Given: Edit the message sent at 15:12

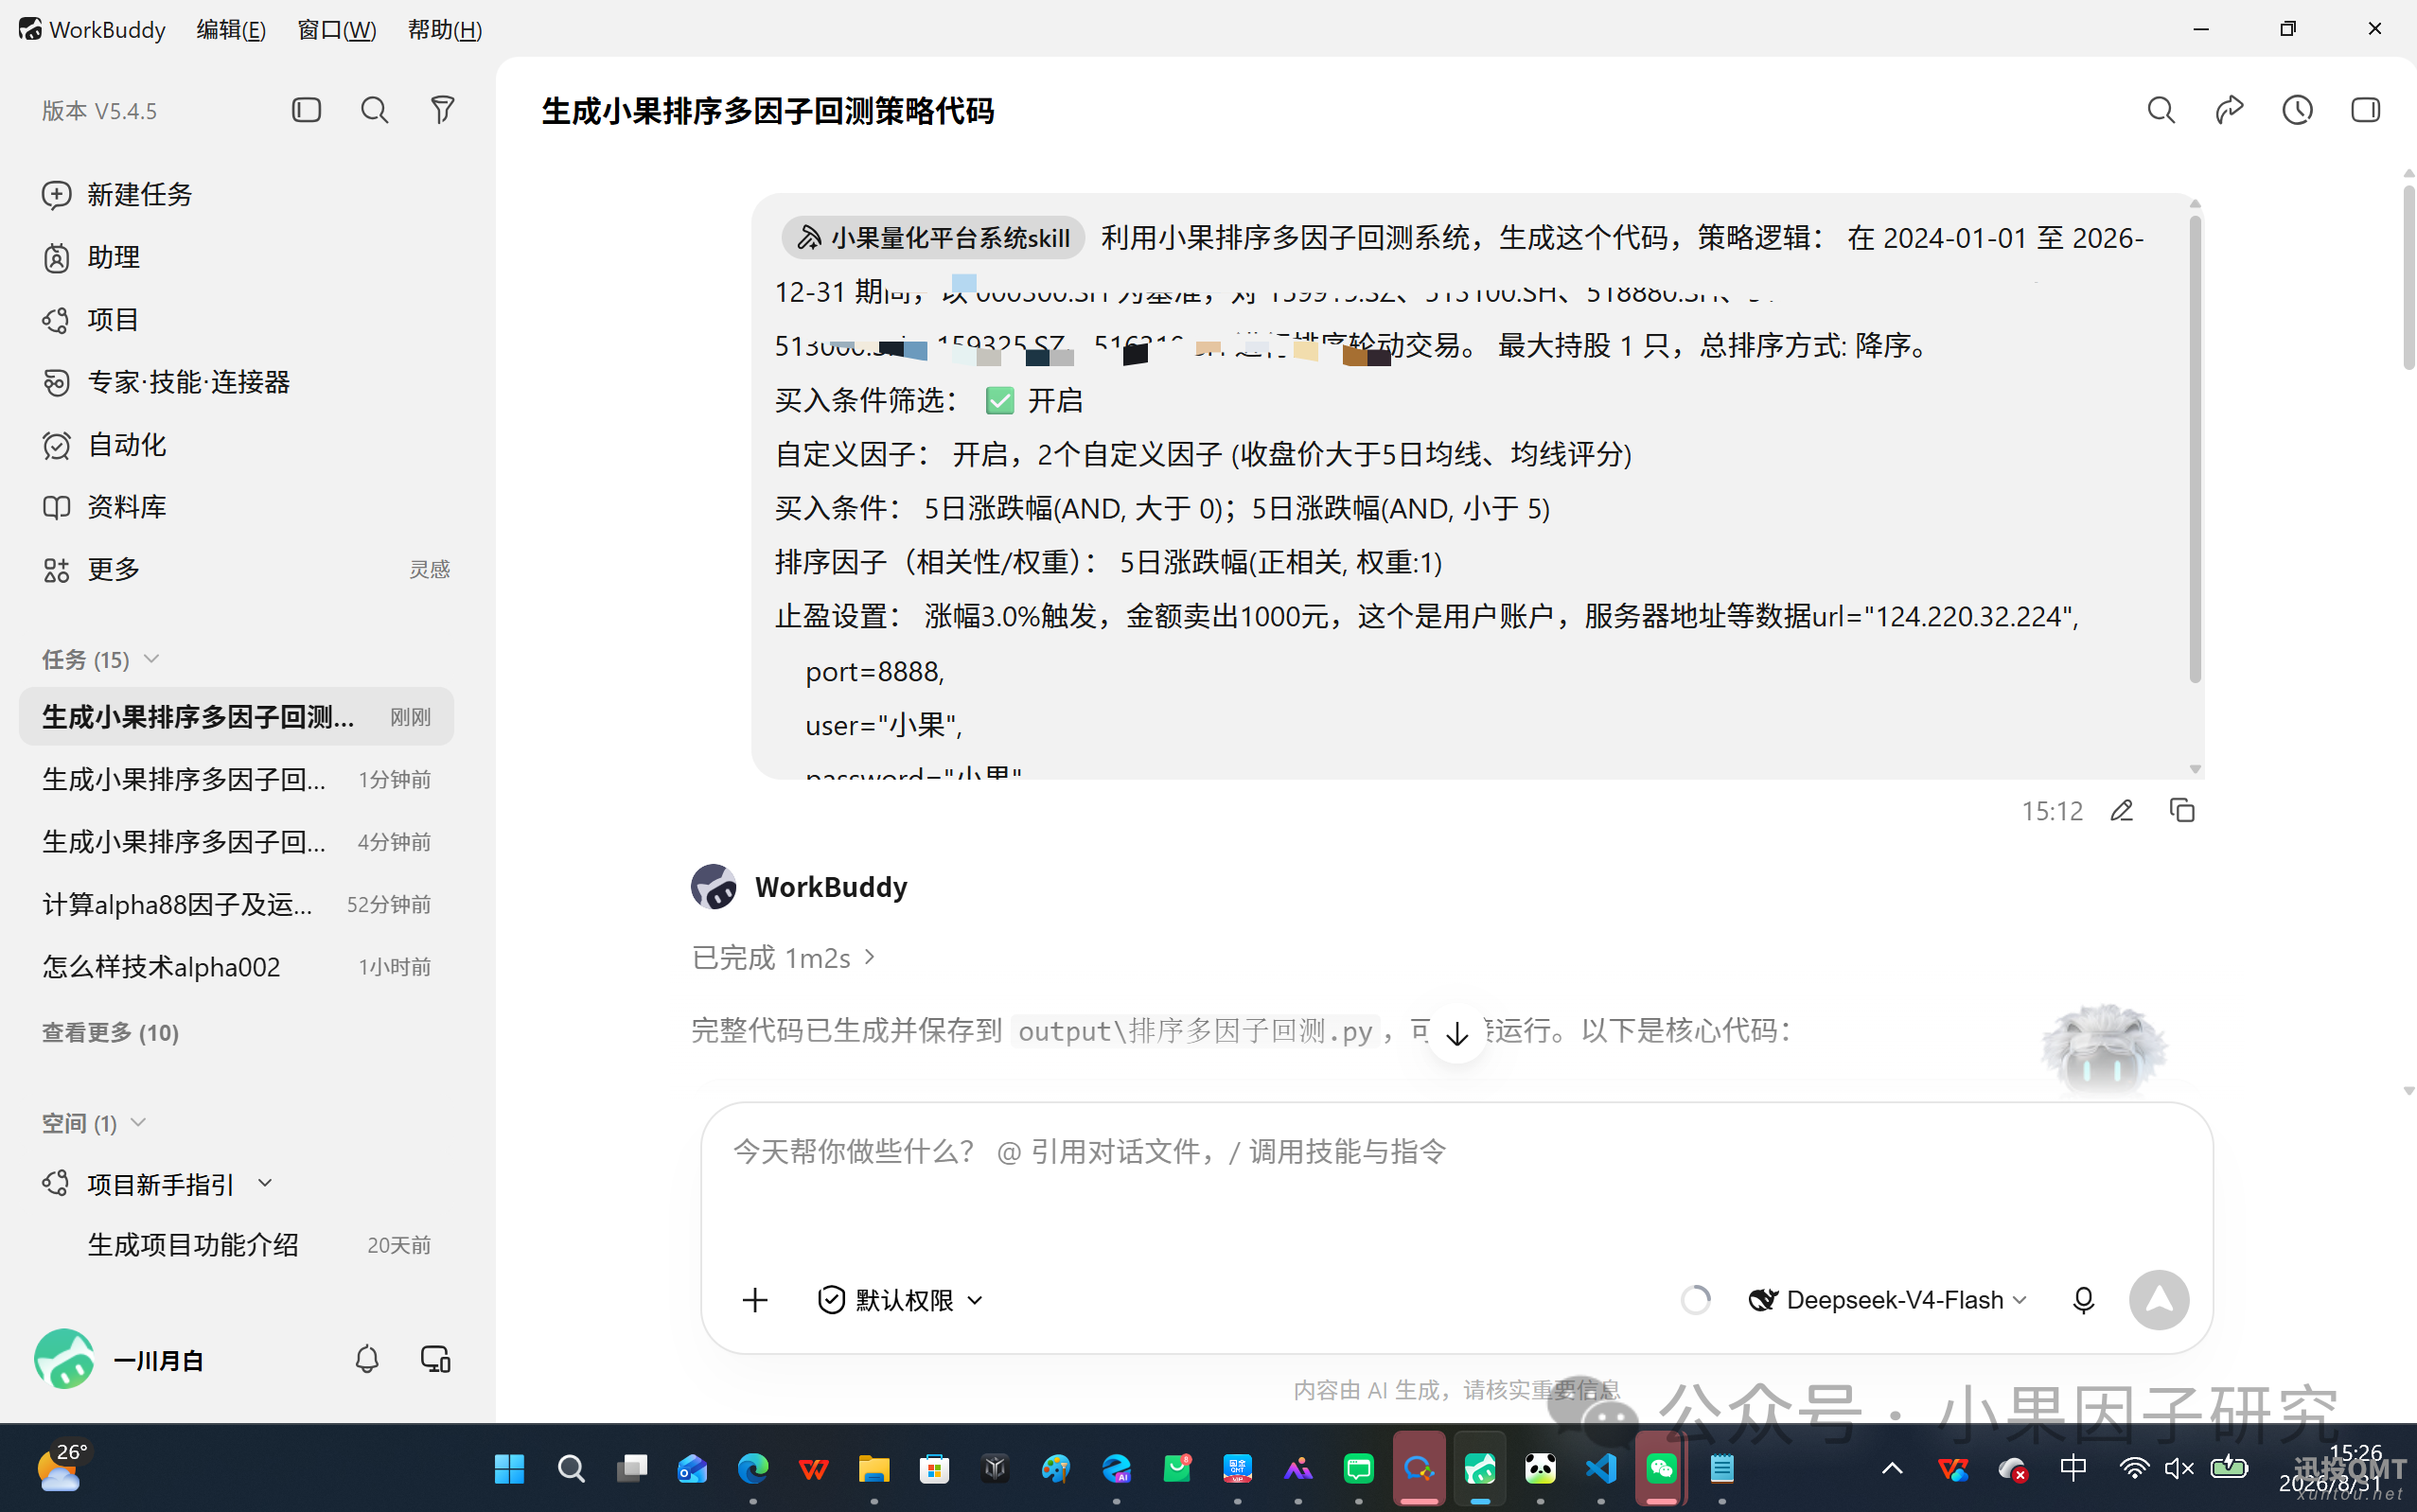Looking at the screenshot, I should click(2121, 810).
